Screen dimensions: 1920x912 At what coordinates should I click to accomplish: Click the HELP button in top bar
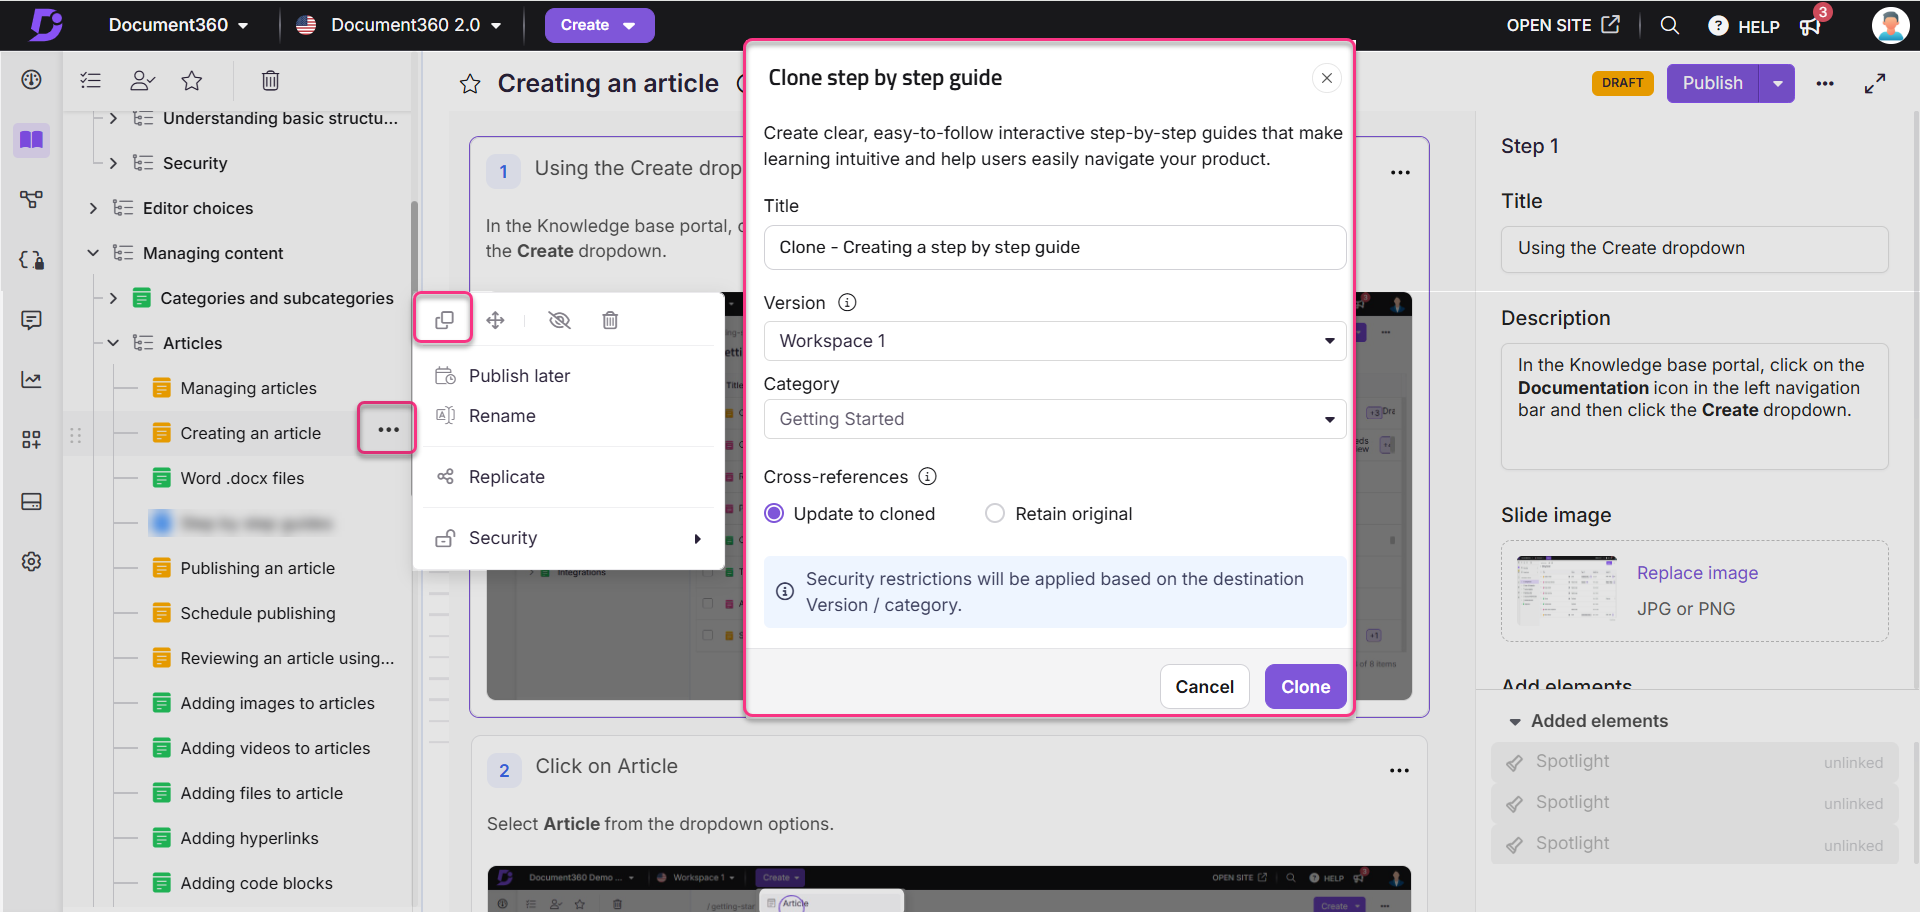coord(1744,26)
